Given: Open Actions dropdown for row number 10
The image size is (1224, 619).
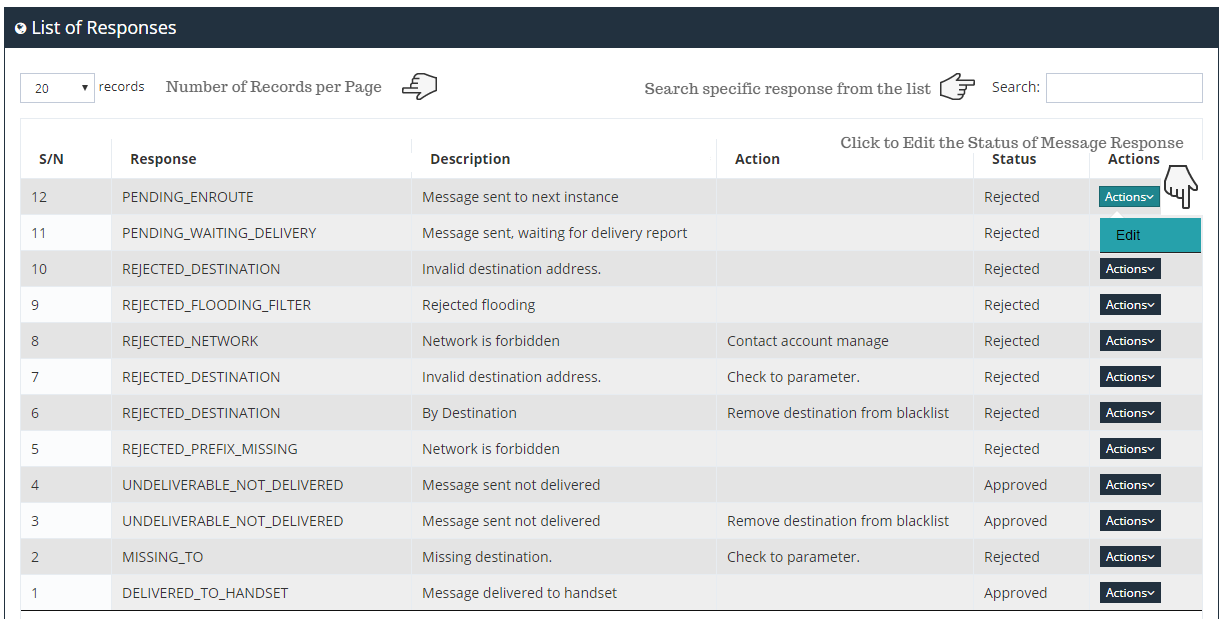Looking at the screenshot, I should pyautogui.click(x=1130, y=269).
